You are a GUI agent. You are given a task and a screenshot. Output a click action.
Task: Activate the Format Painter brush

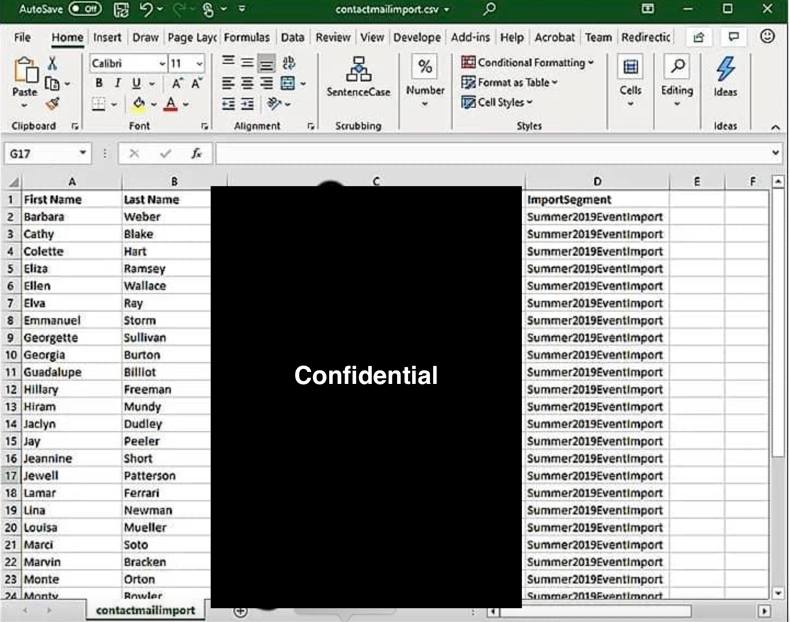point(52,104)
